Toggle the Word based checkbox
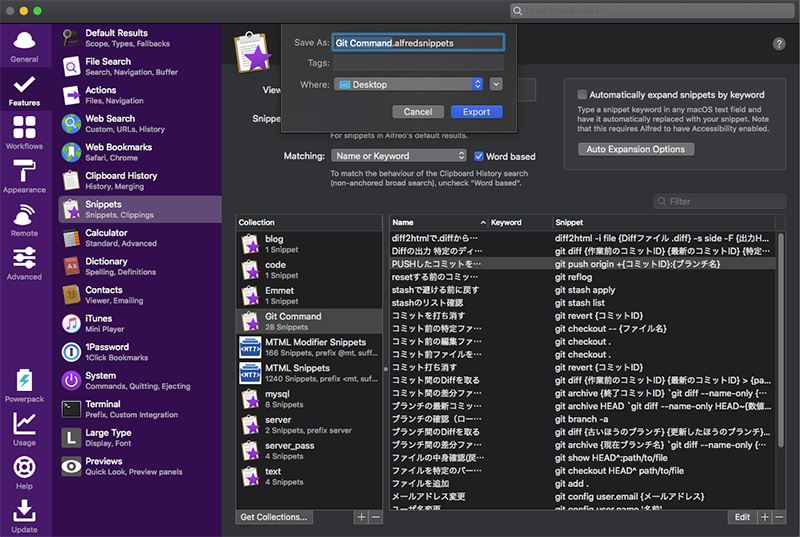This screenshot has width=800, height=537. click(479, 156)
